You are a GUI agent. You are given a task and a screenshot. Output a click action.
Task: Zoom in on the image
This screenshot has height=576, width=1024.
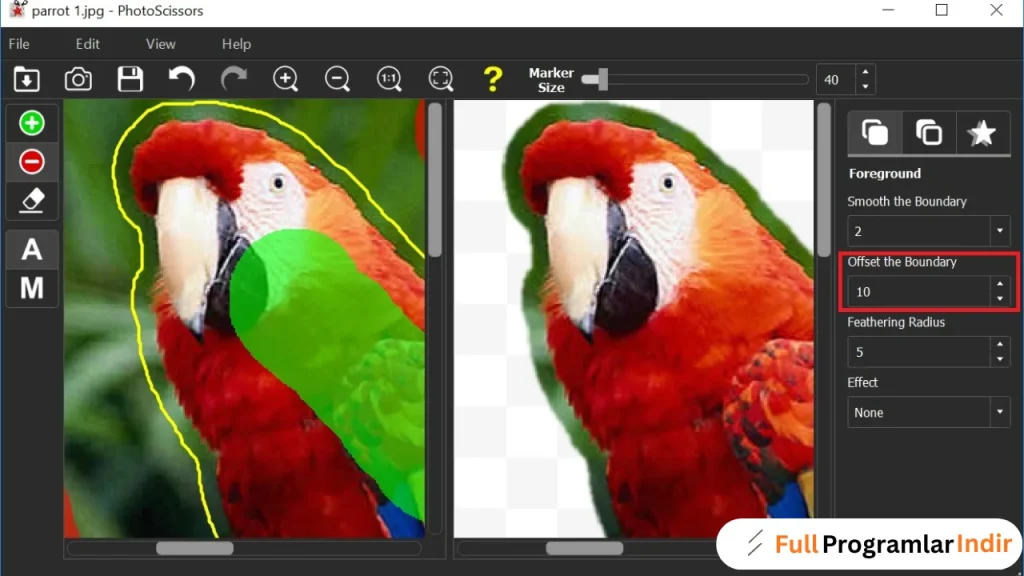(x=285, y=79)
